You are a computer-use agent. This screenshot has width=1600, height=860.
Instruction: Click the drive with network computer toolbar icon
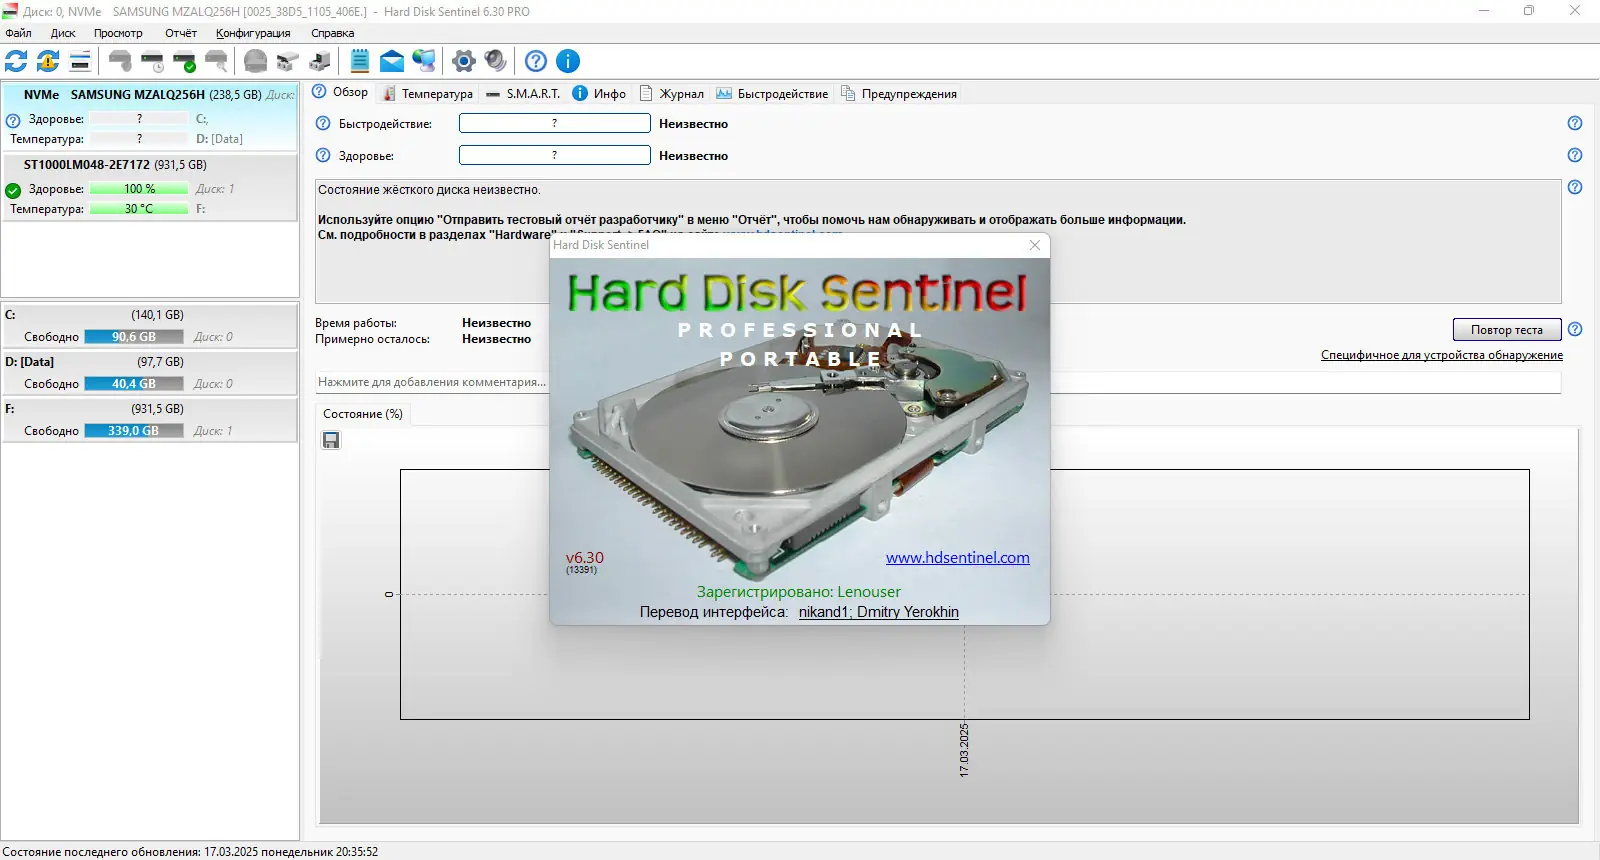320,61
